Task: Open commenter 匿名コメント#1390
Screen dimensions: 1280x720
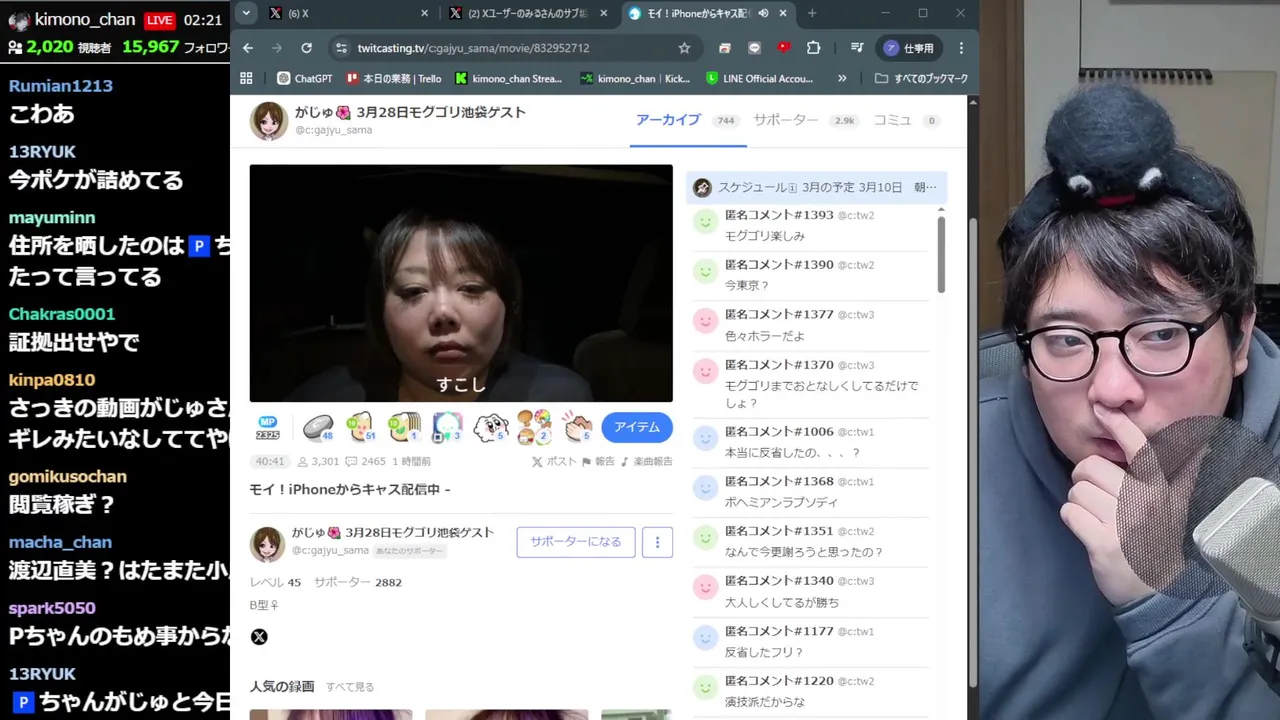Action: [x=779, y=265]
